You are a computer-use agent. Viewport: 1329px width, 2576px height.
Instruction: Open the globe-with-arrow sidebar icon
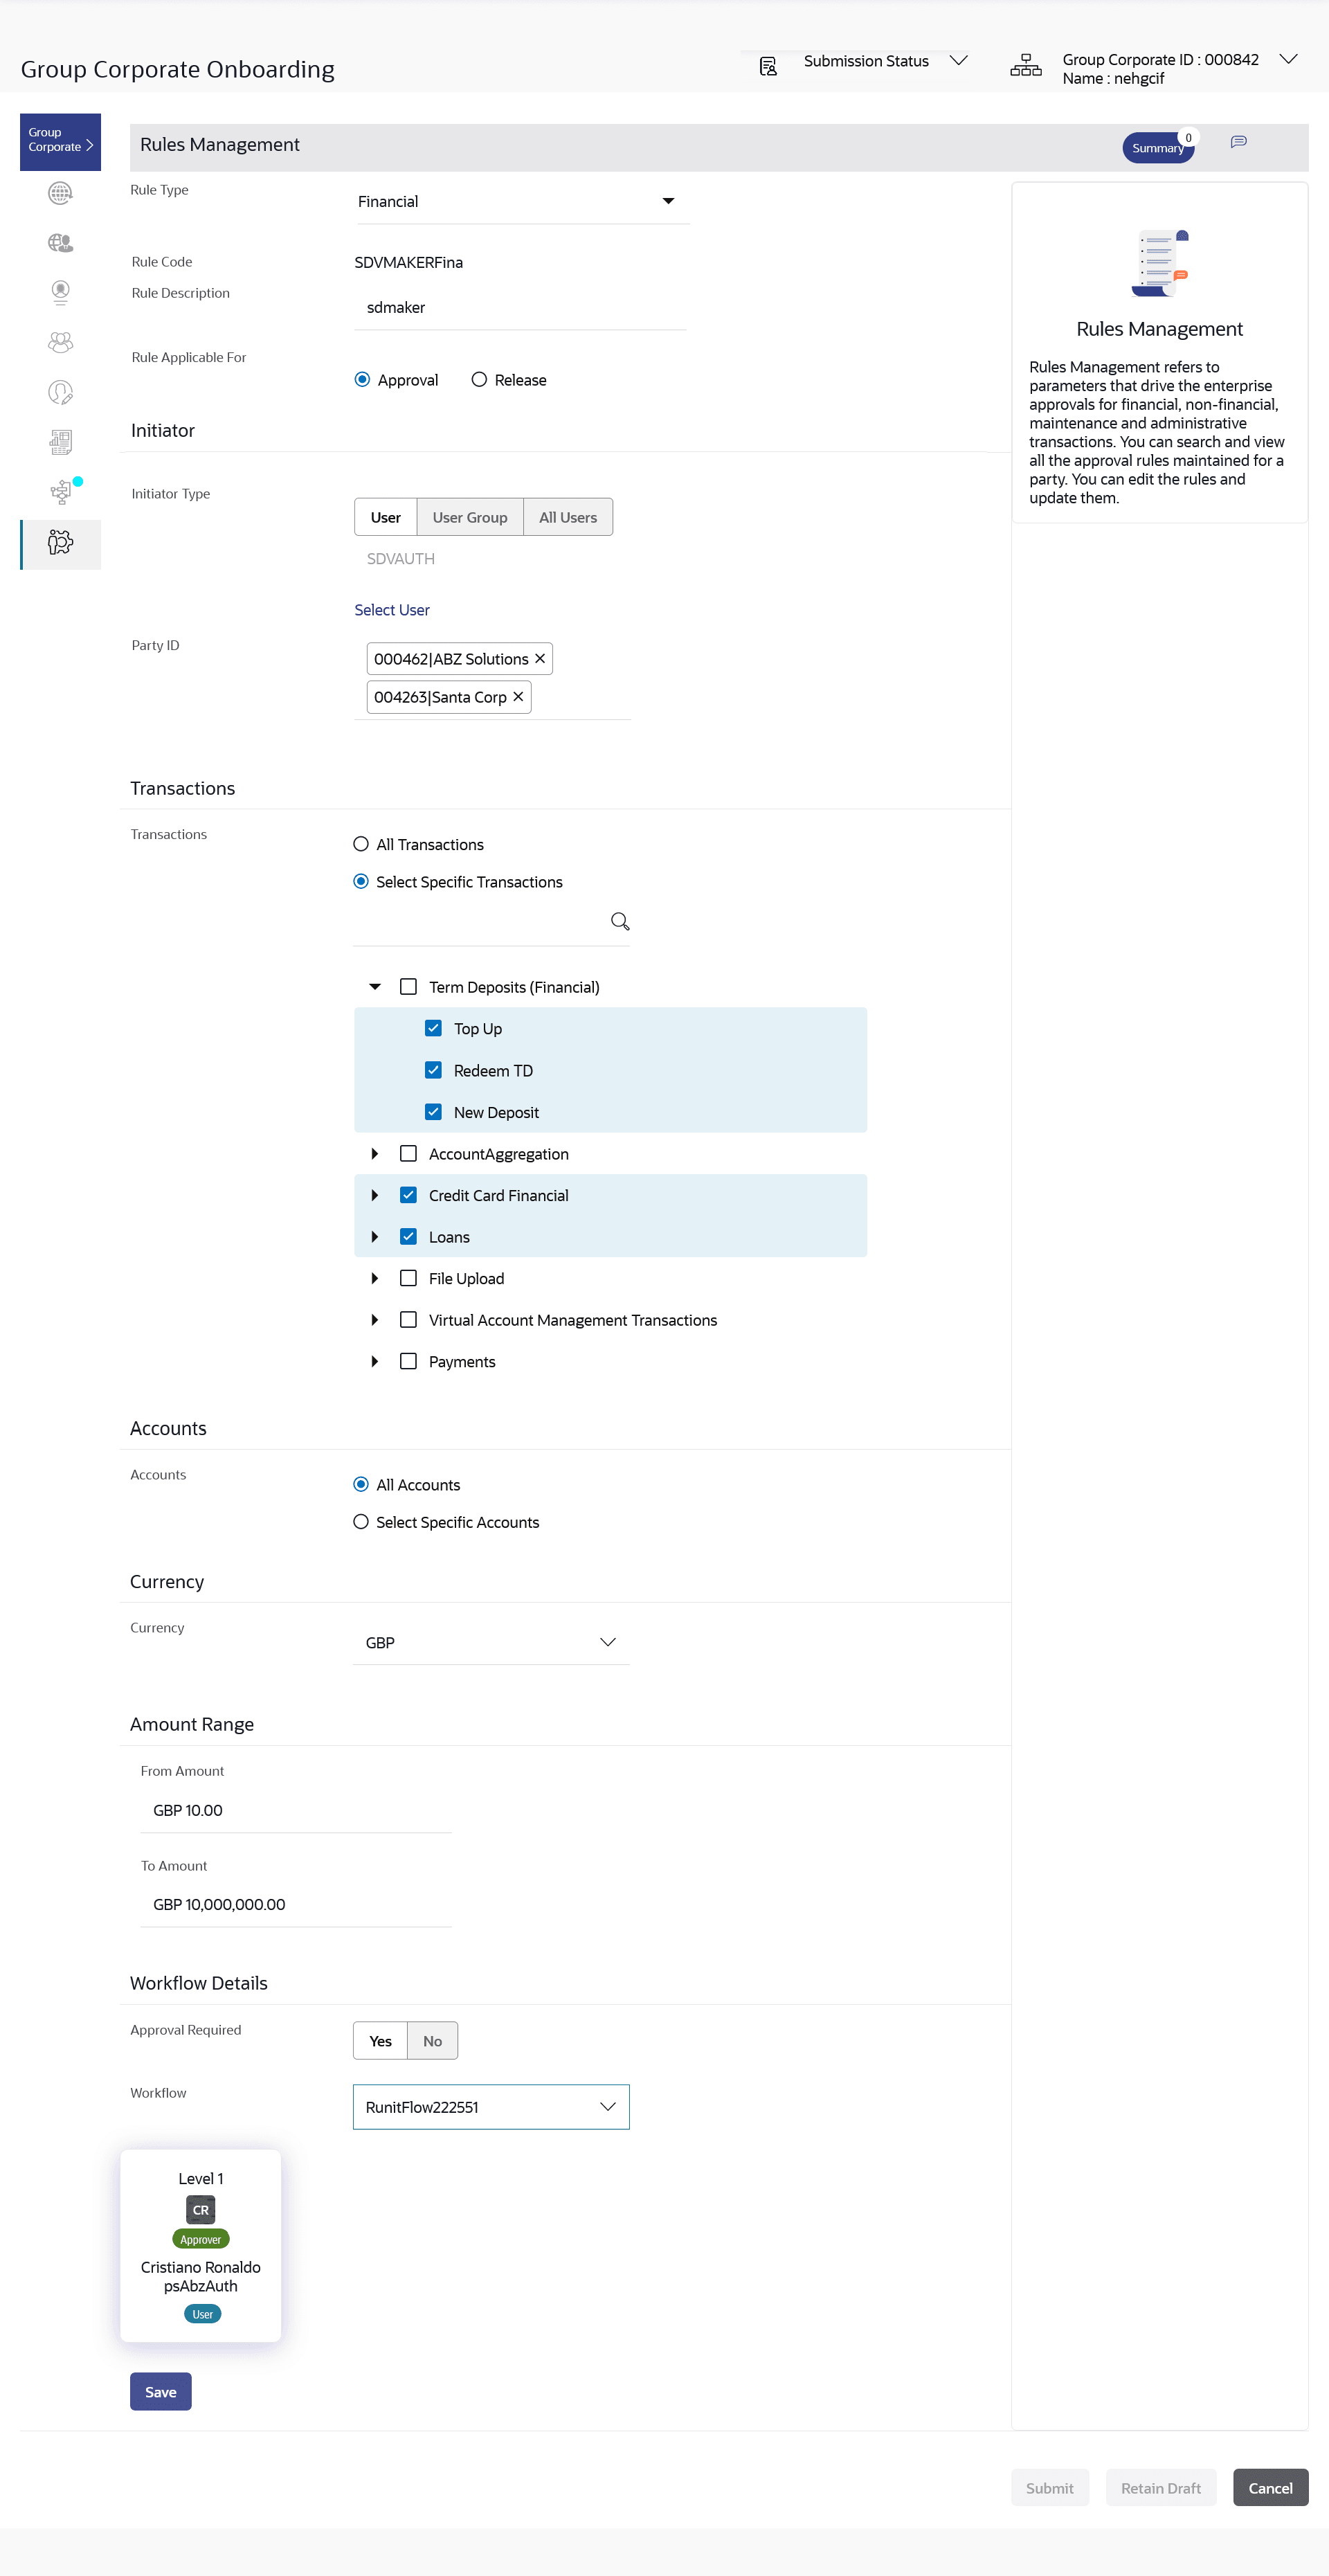point(60,193)
